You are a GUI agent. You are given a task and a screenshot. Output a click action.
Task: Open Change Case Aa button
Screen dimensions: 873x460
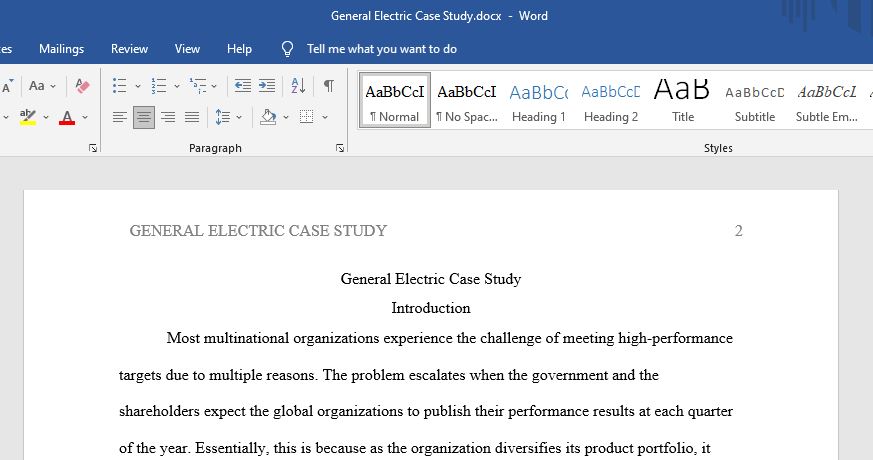(x=37, y=86)
